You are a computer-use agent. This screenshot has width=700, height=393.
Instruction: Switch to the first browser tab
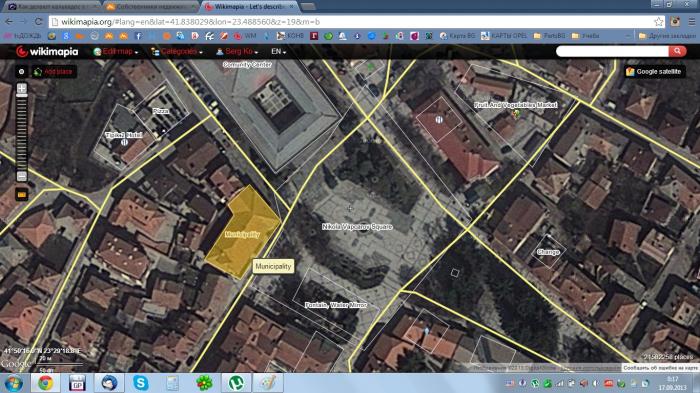click(51, 7)
